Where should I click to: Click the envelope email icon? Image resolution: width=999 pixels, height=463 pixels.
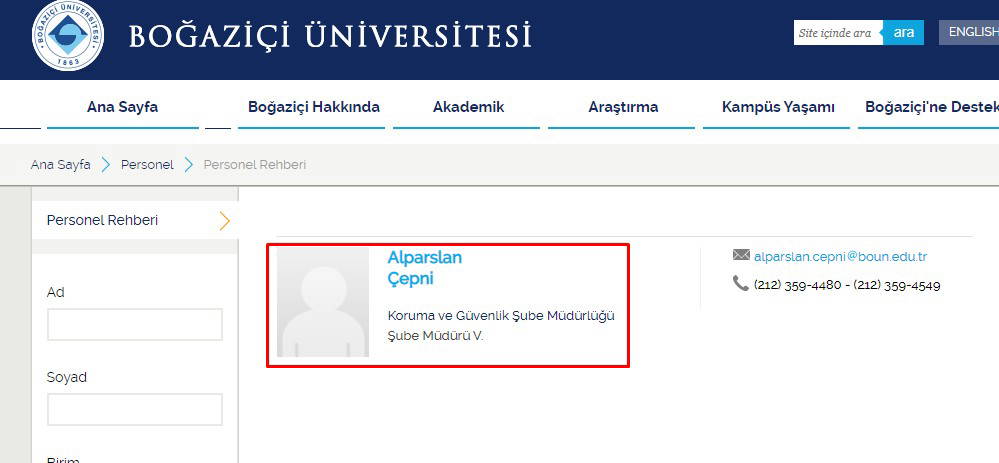click(741, 256)
